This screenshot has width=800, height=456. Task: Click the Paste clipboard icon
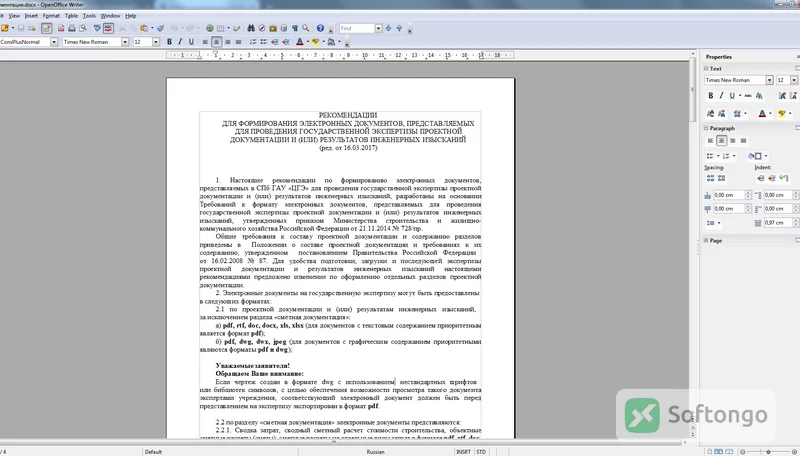tap(144, 29)
